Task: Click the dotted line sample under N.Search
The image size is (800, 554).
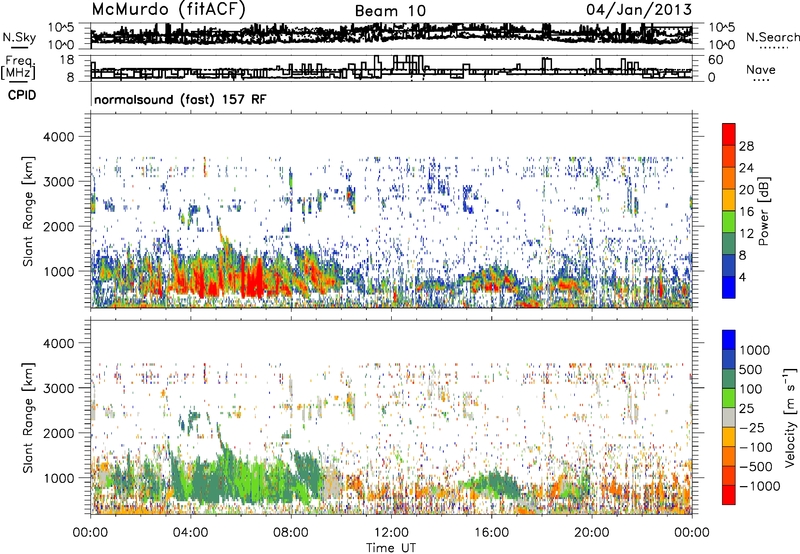Action: (x=774, y=48)
